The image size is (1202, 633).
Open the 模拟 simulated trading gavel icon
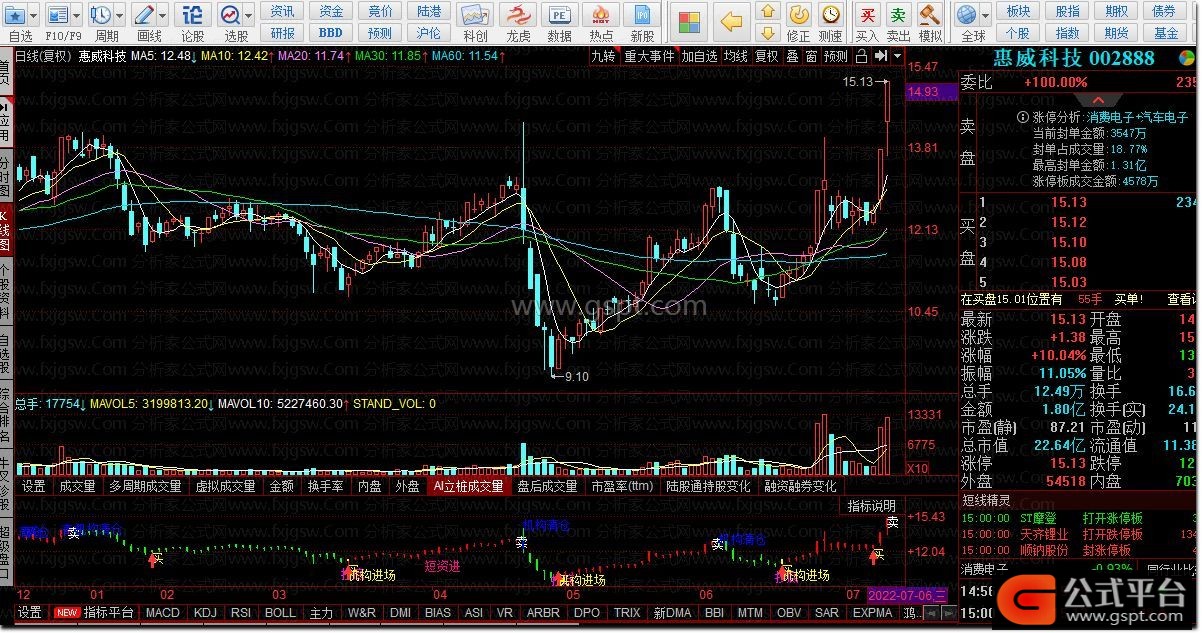coord(930,15)
